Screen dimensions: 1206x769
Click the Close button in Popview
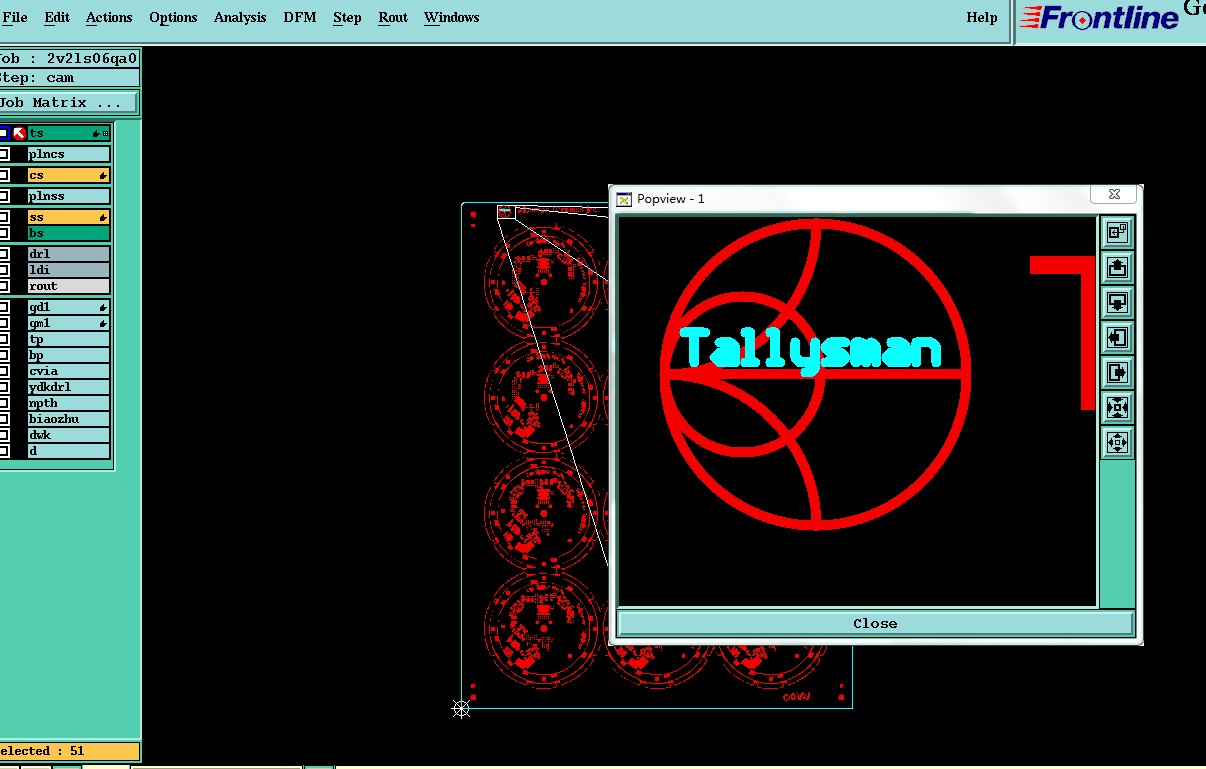[x=875, y=623]
